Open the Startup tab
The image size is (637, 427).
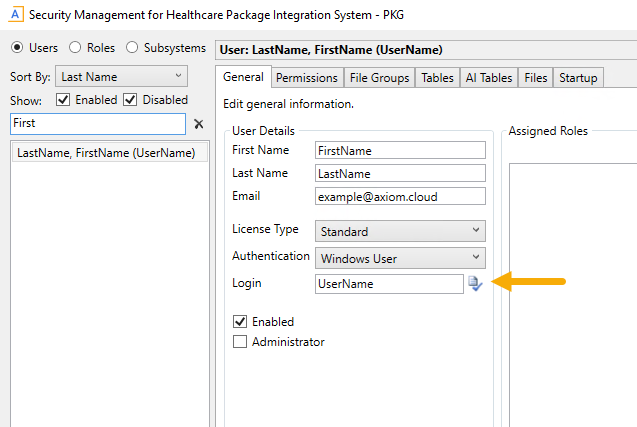tap(578, 78)
